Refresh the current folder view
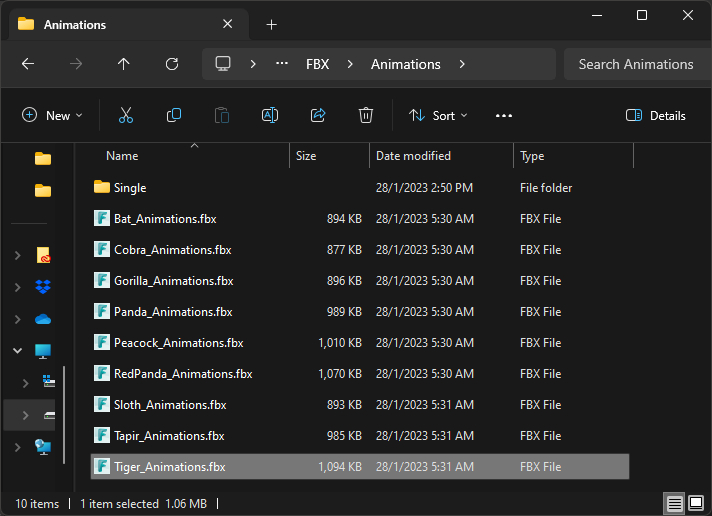The image size is (712, 516). (172, 64)
